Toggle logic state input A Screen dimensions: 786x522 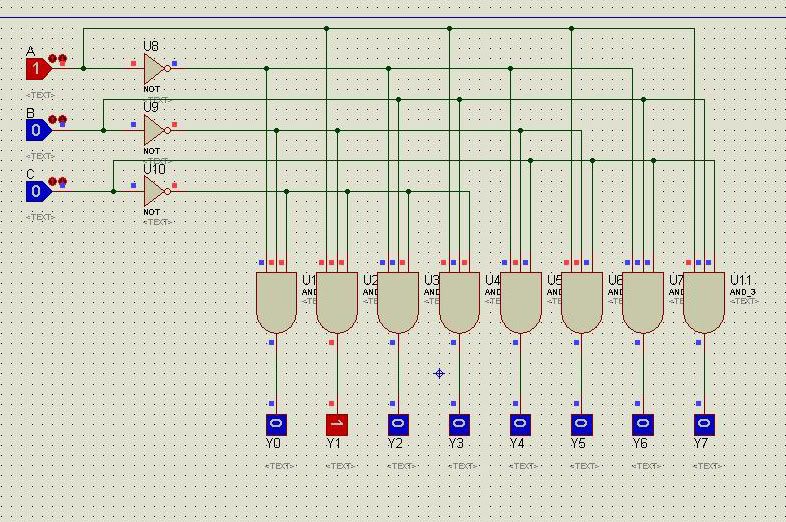pyautogui.click(x=39, y=69)
